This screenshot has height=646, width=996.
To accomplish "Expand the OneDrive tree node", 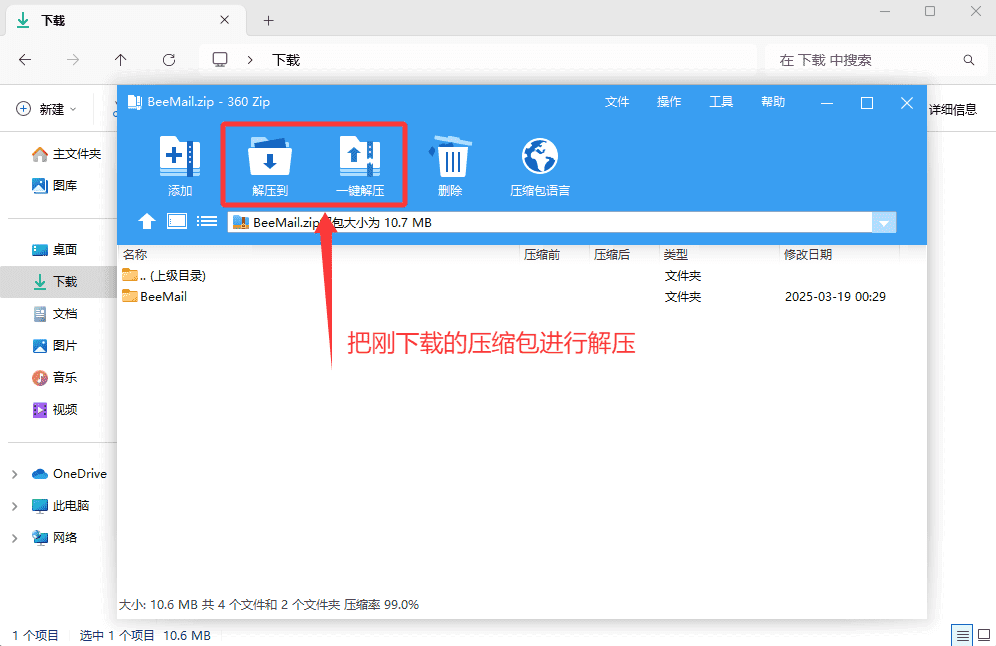I will (x=15, y=474).
